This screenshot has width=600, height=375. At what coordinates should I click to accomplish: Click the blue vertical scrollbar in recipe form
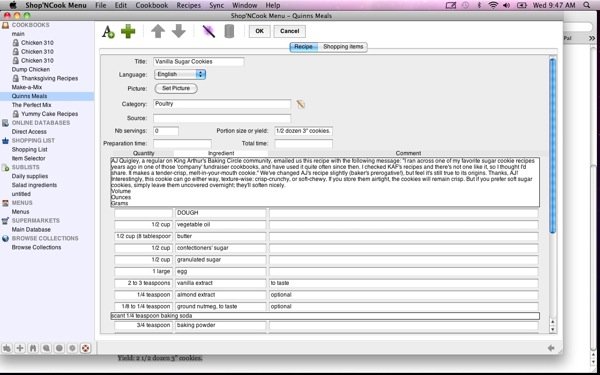[553, 145]
